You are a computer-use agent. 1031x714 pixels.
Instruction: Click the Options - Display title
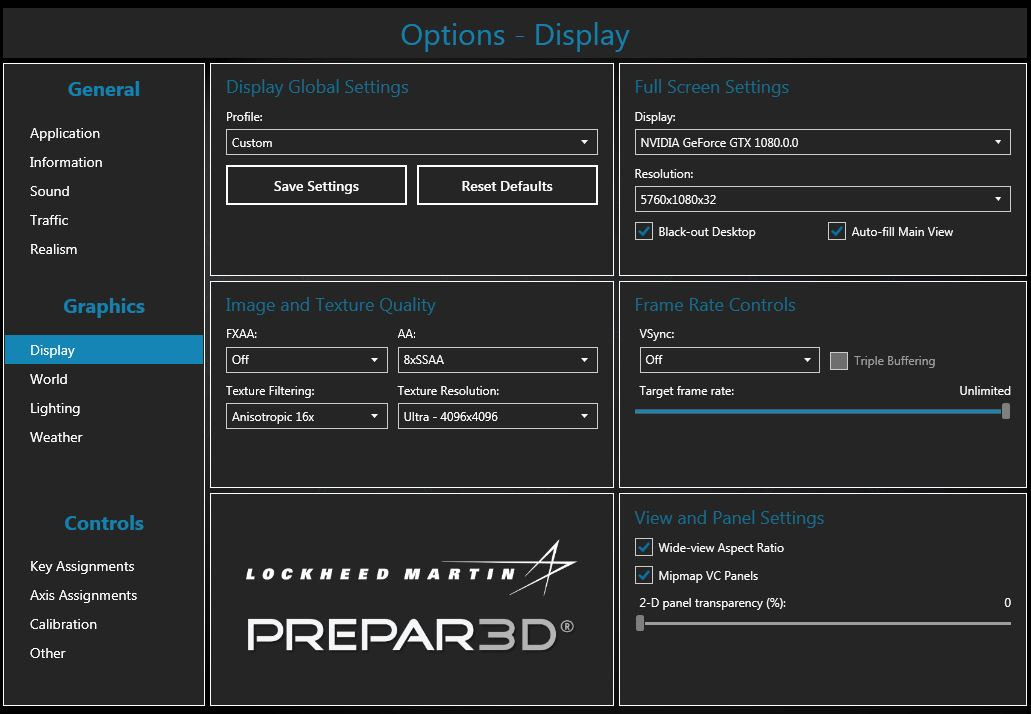(x=515, y=35)
